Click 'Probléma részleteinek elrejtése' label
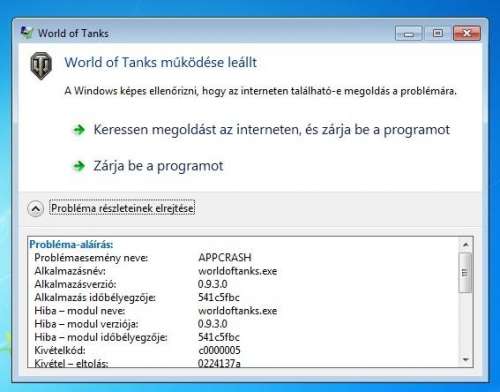 pos(122,208)
